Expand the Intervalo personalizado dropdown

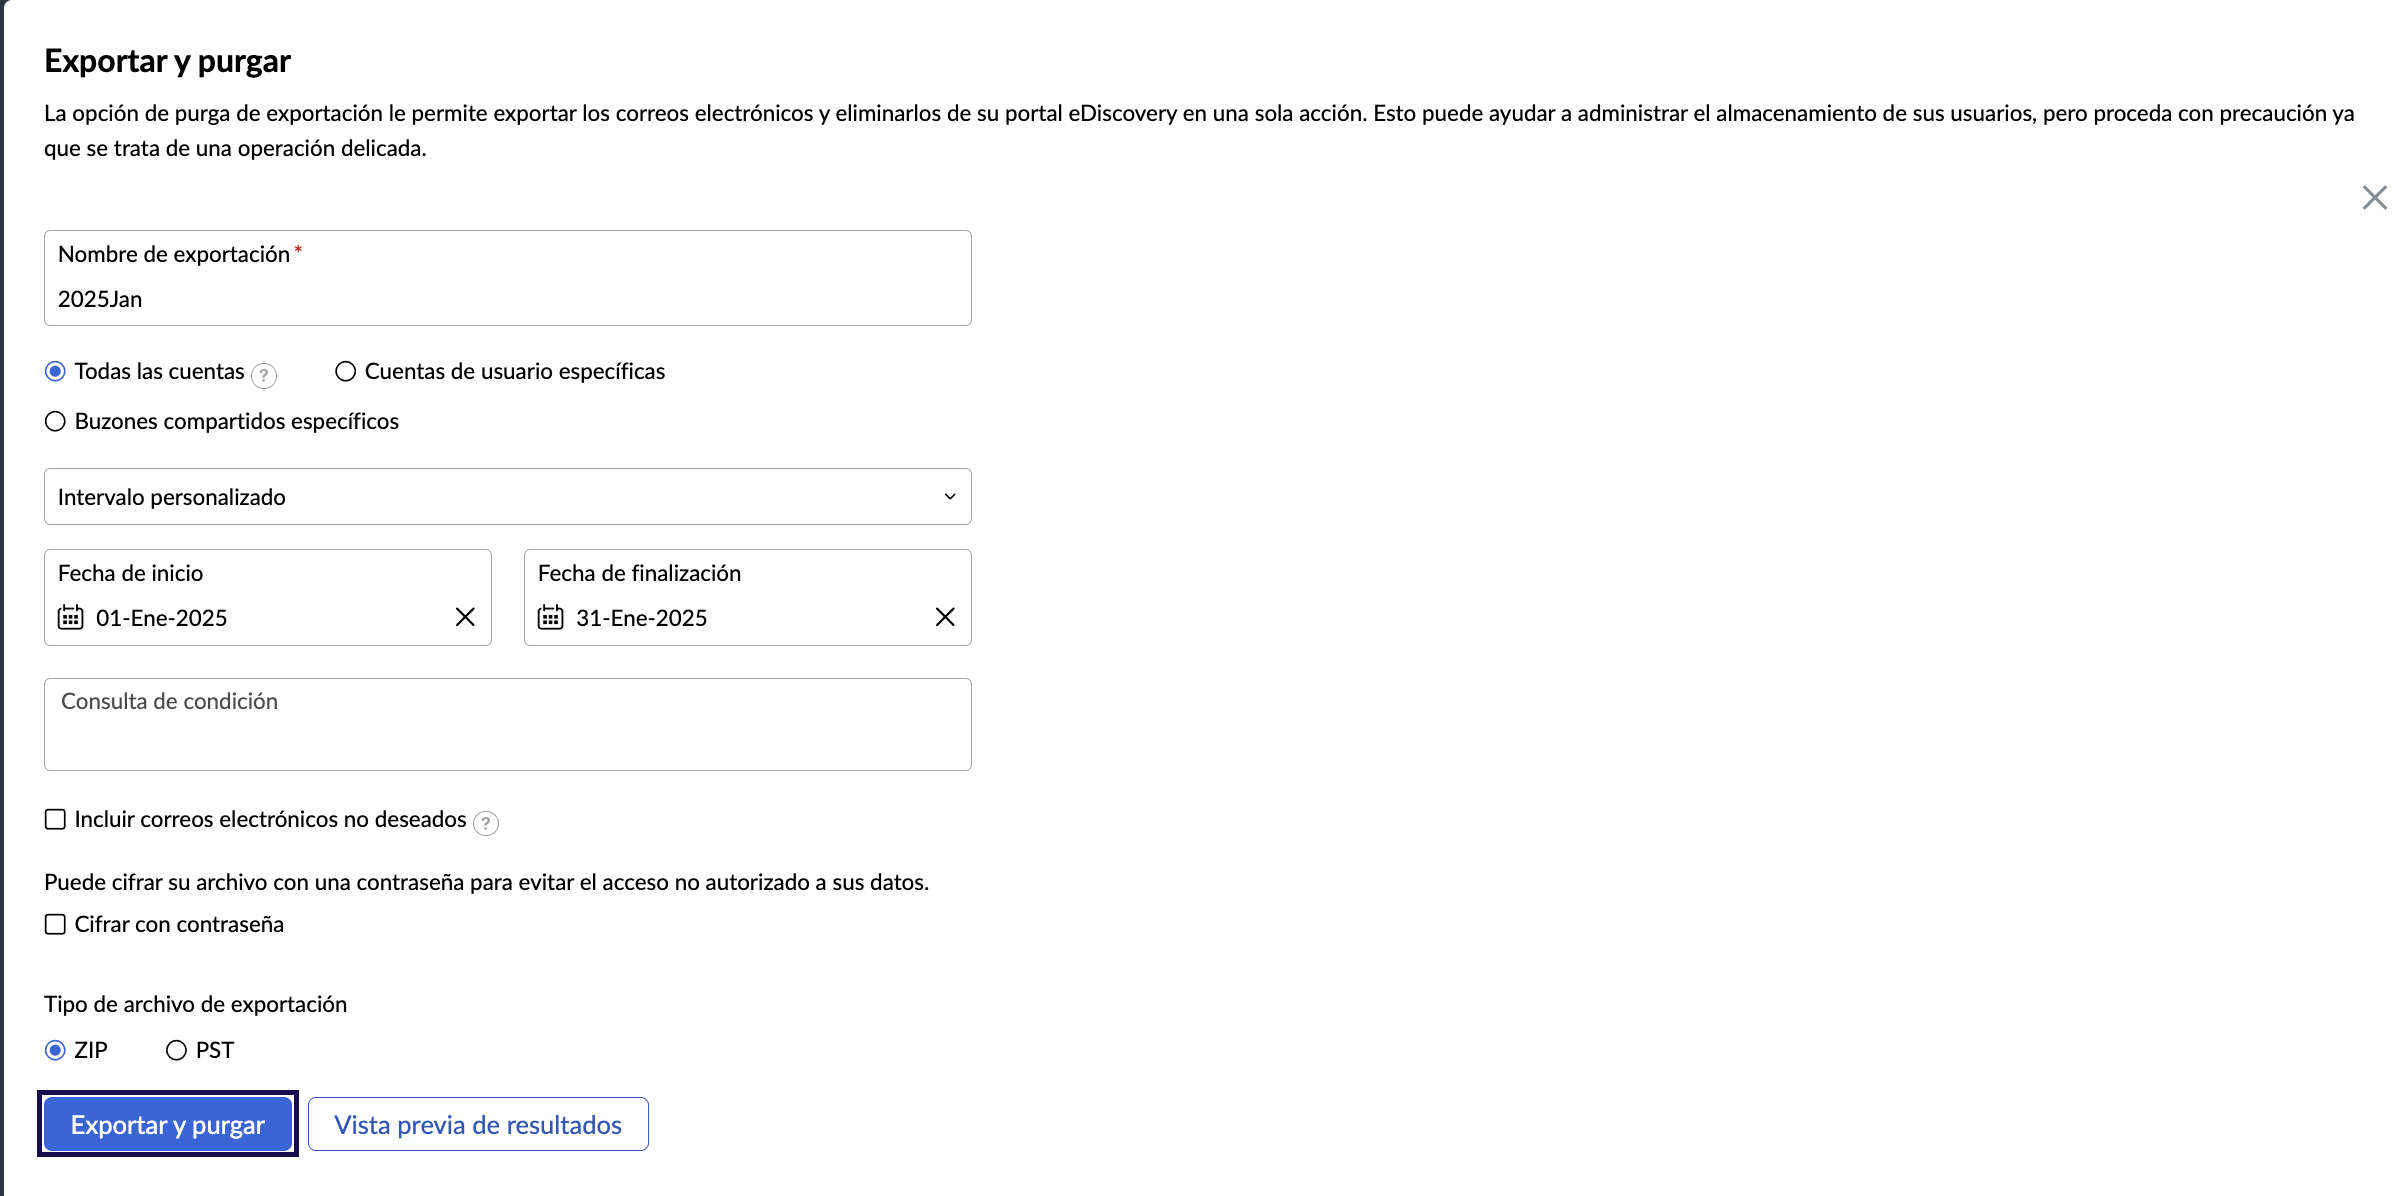pyautogui.click(x=508, y=496)
